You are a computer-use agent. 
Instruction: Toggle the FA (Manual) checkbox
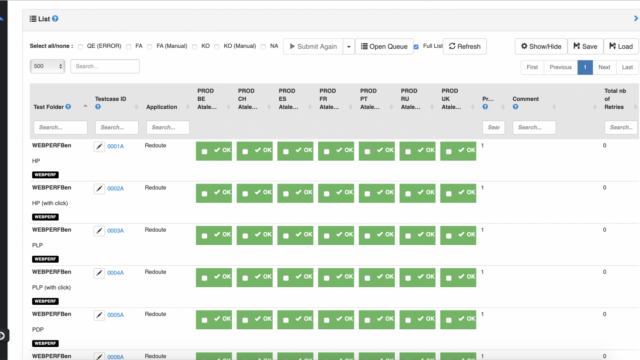pyautogui.click(x=150, y=47)
